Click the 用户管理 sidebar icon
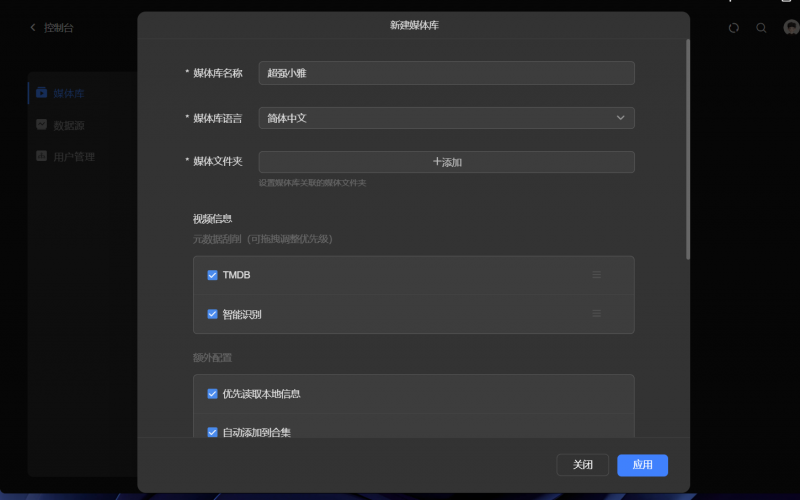The height and width of the screenshot is (500, 800). click(x=41, y=157)
